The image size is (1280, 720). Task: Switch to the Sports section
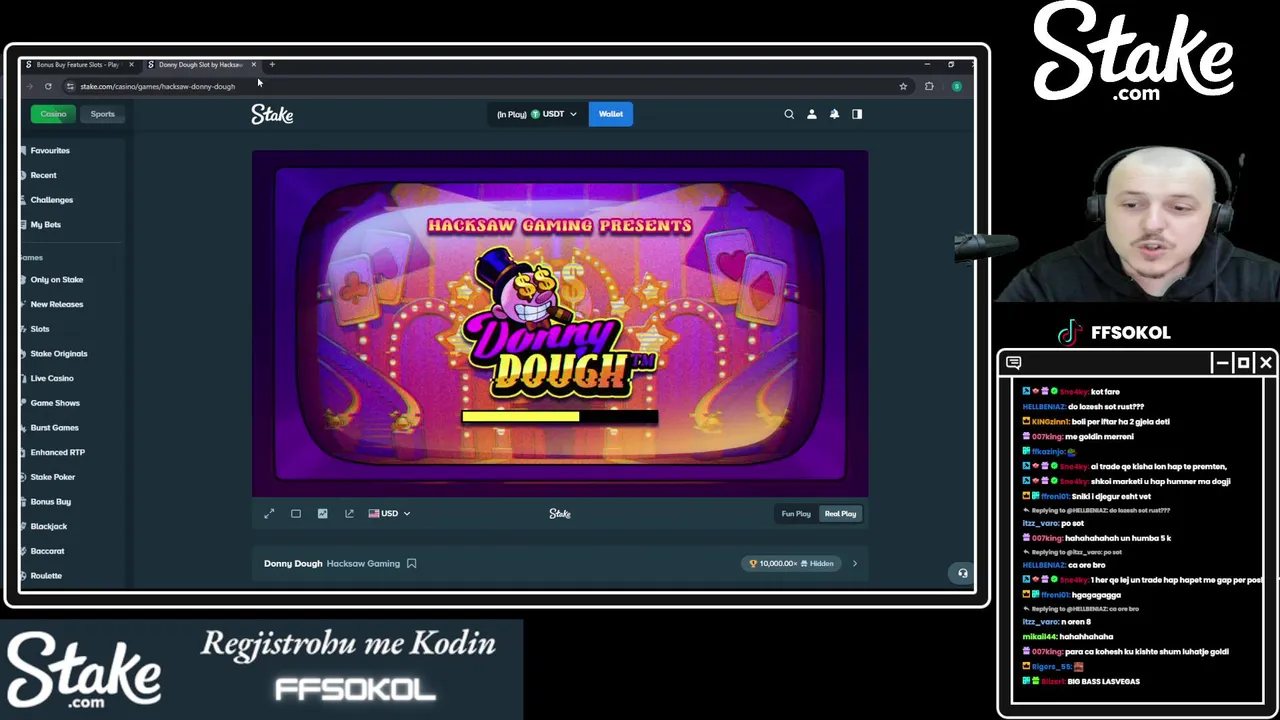click(x=103, y=114)
